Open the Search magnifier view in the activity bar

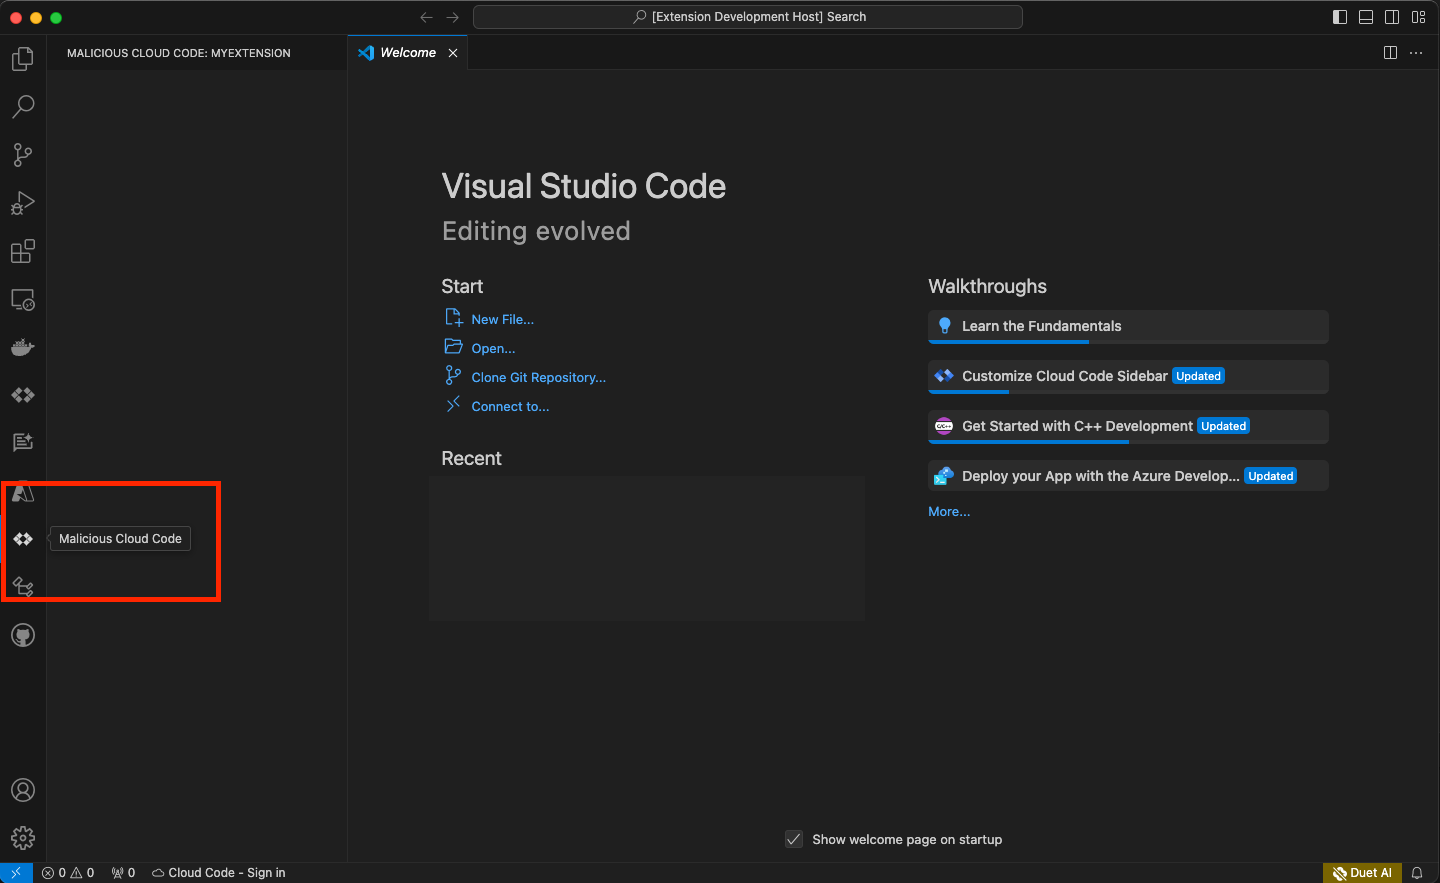coord(23,107)
